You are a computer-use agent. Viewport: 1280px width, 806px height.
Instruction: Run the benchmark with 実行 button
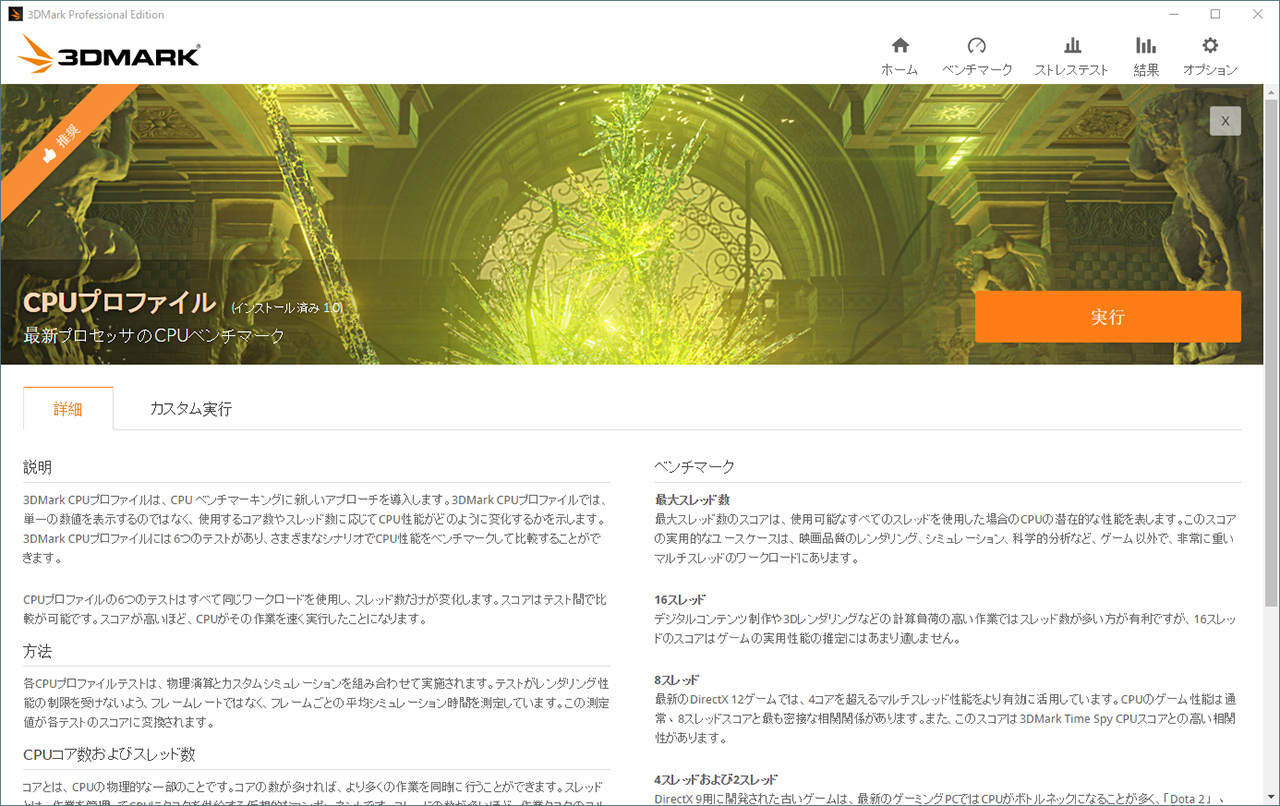click(x=1108, y=317)
